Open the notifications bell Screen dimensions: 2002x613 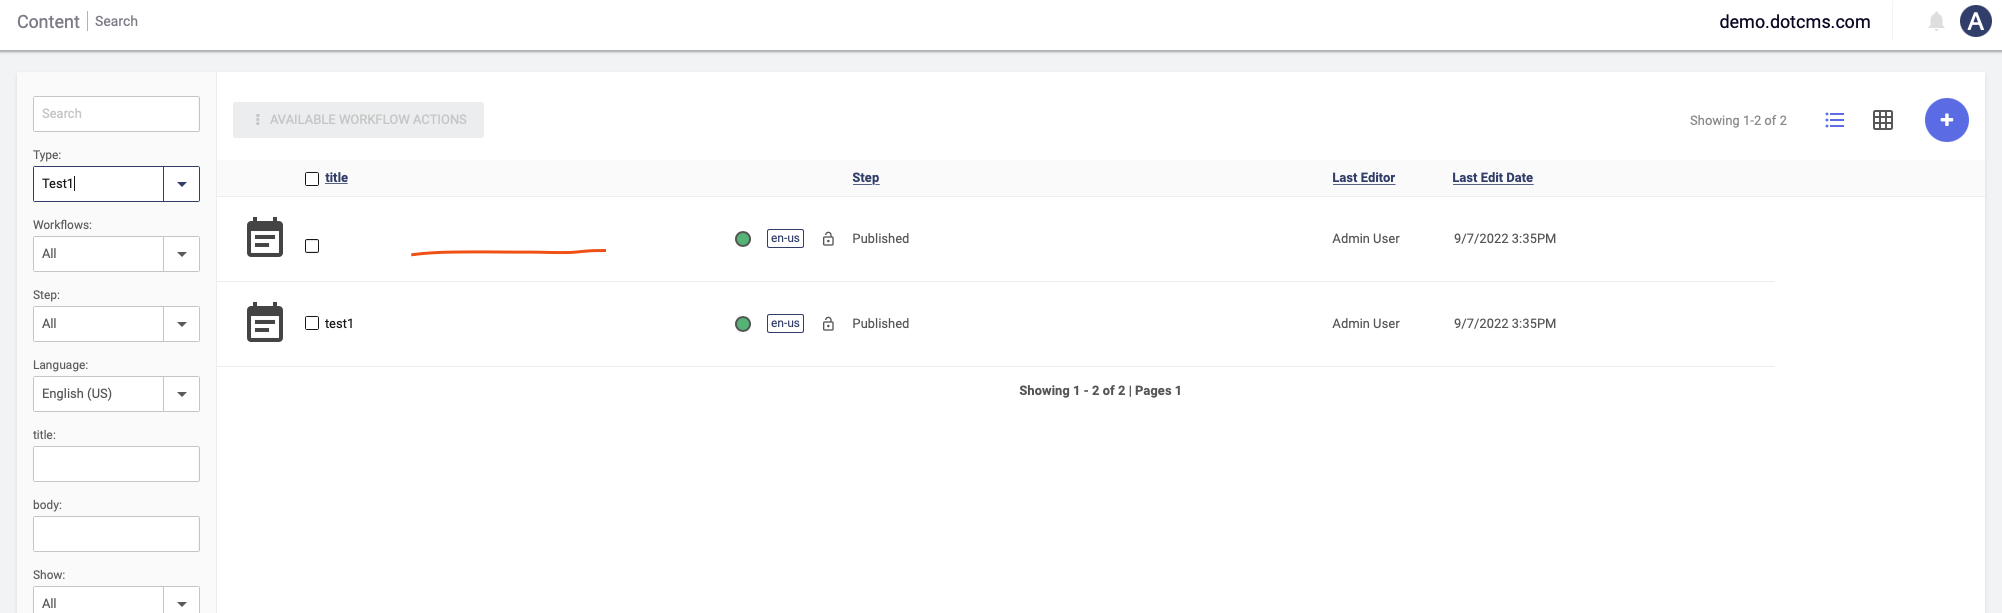1936,21
